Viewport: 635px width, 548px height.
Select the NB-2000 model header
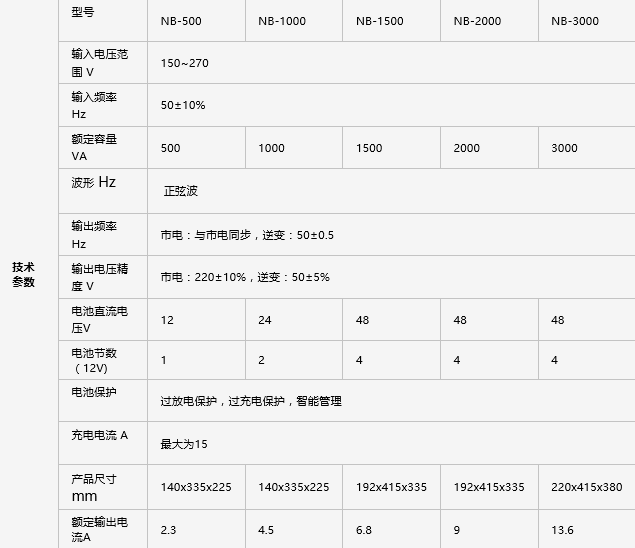point(477,21)
